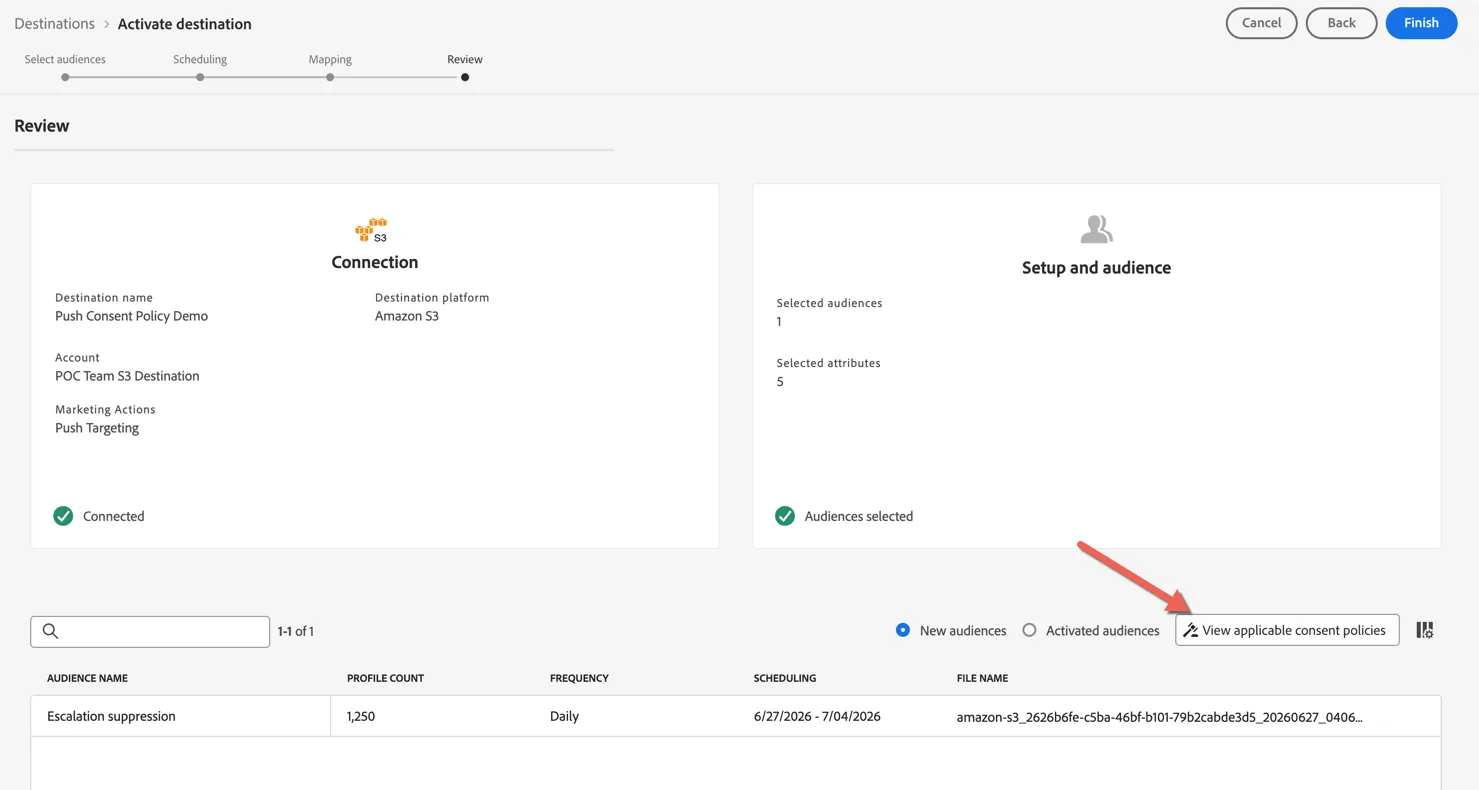Cancel the destination activation
The image size is (1479, 790).
[1261, 23]
